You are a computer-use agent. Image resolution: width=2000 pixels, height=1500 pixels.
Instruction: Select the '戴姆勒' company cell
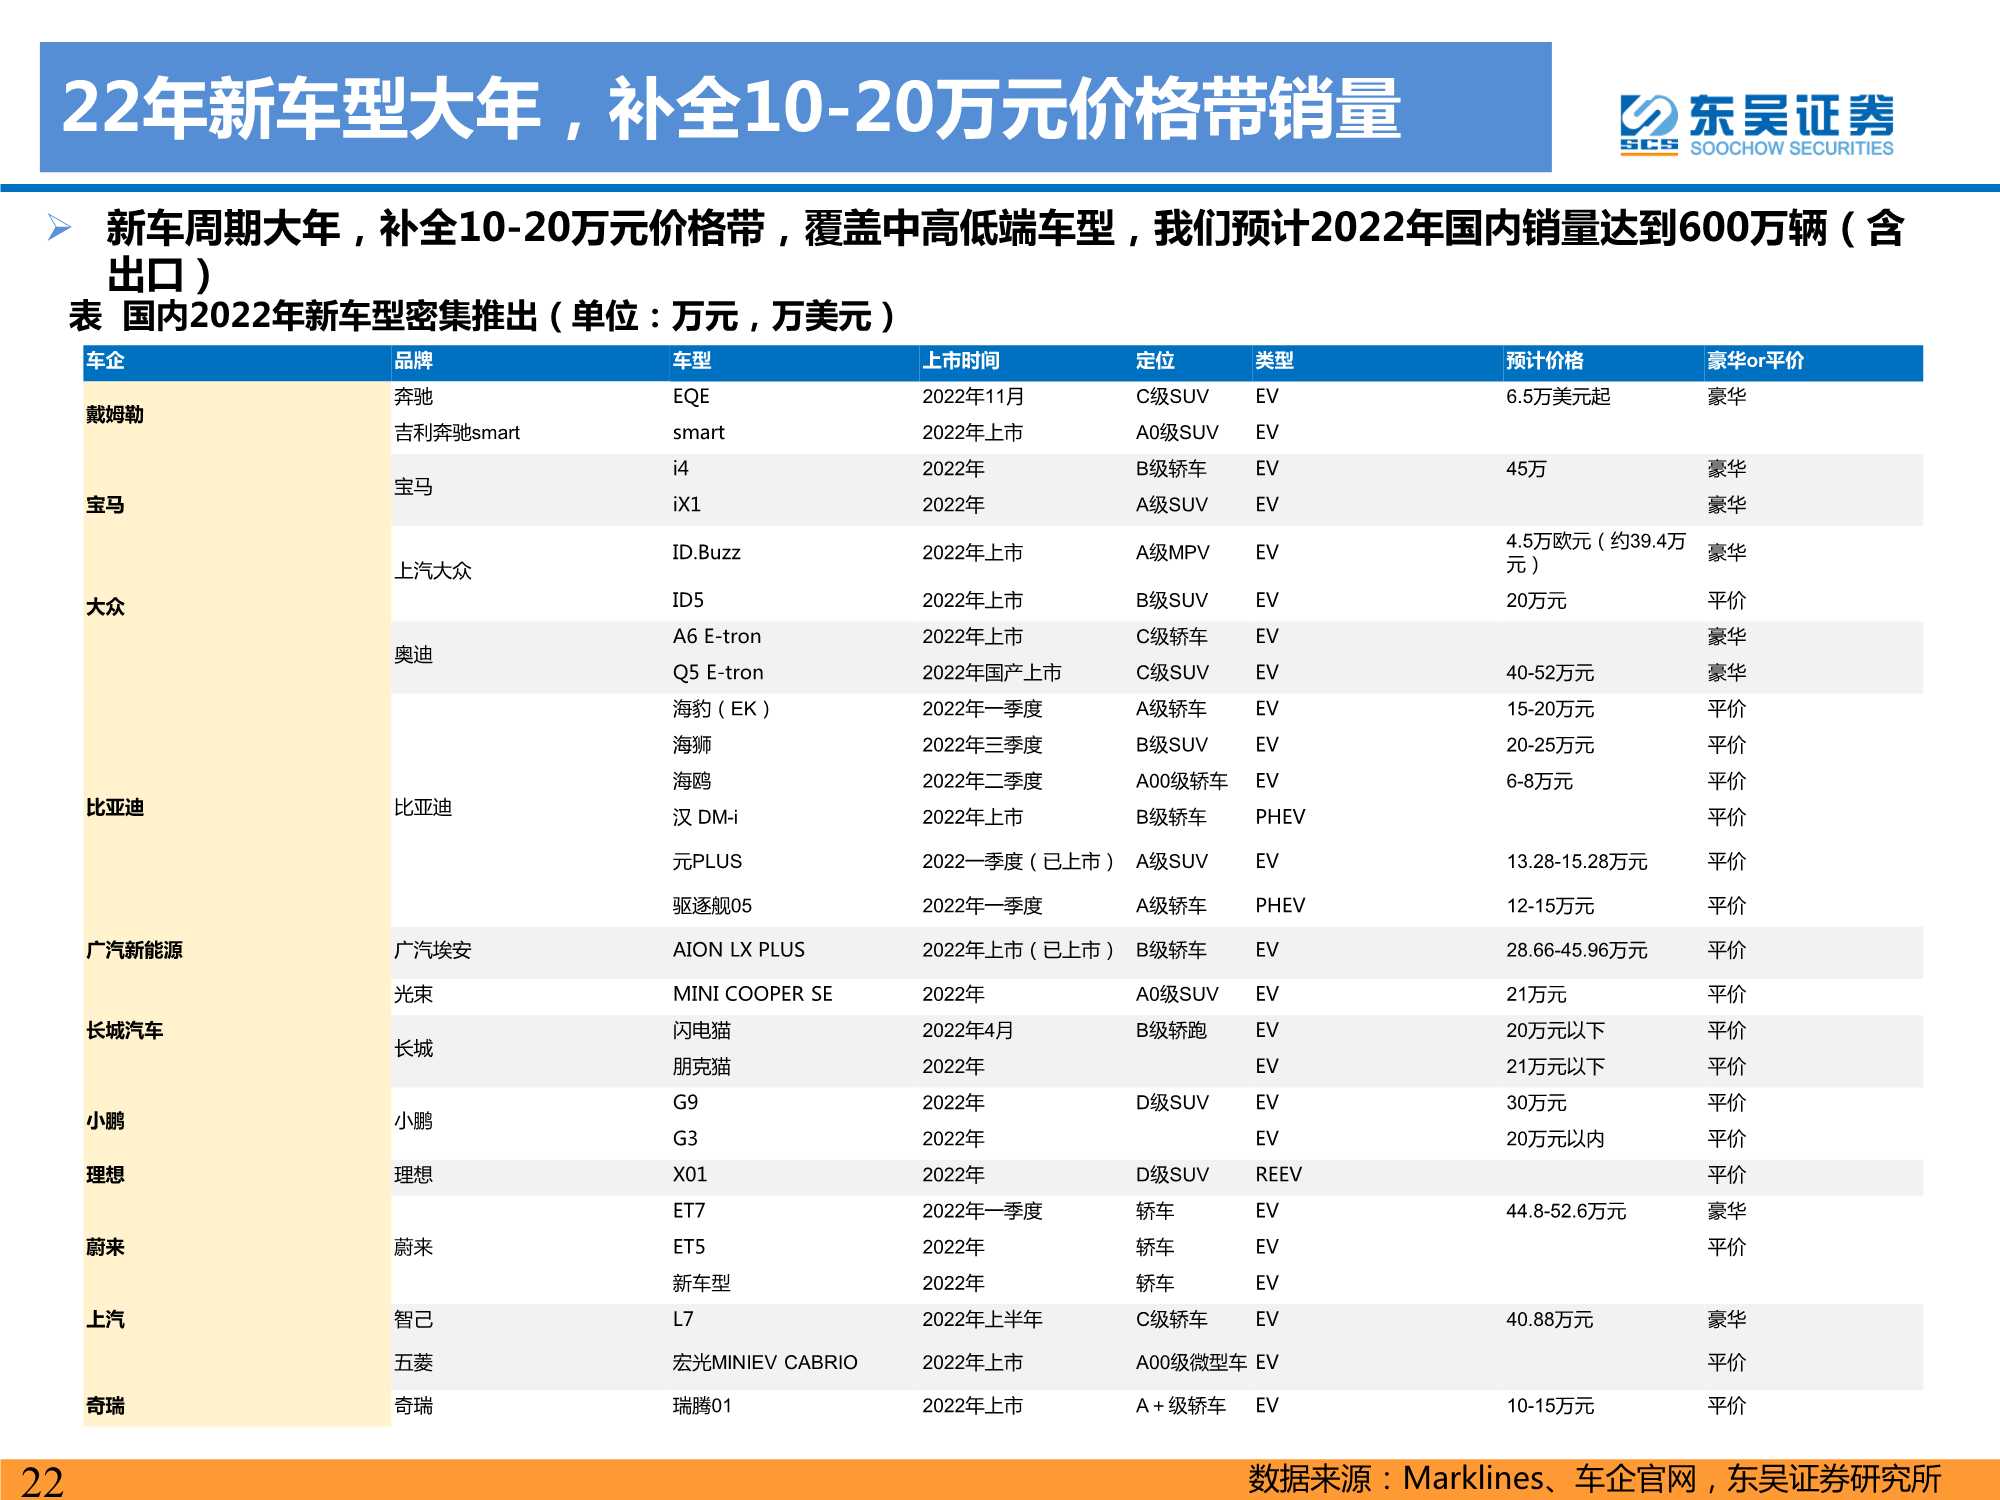pyautogui.click(x=115, y=415)
